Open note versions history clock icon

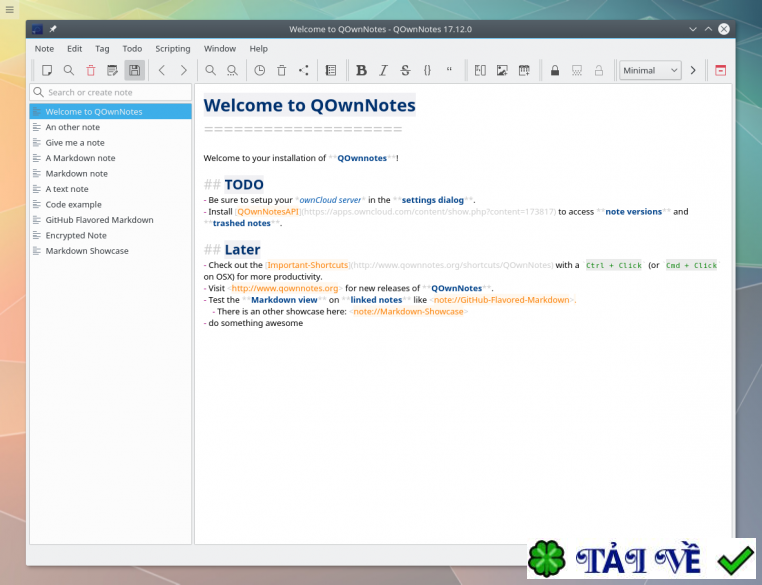tap(260, 71)
